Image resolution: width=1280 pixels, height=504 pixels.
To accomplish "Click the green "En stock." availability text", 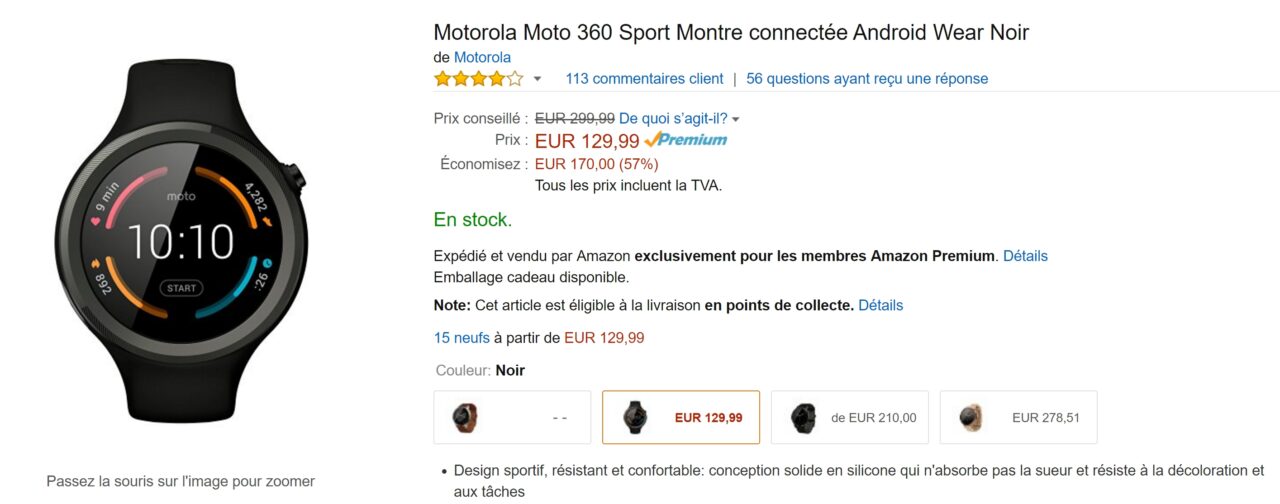I will click(473, 220).
